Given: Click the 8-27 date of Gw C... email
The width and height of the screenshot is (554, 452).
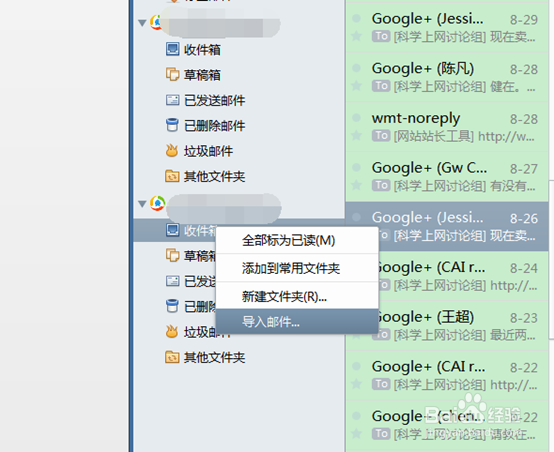Looking at the screenshot, I should click(x=524, y=169).
